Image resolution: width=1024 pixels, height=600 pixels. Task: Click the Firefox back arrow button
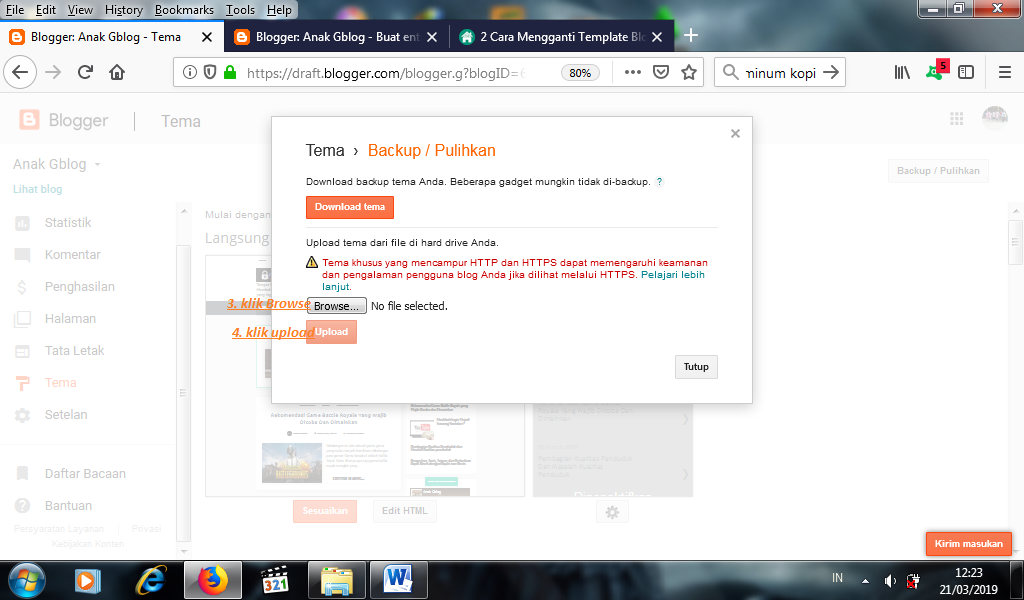(x=20, y=72)
